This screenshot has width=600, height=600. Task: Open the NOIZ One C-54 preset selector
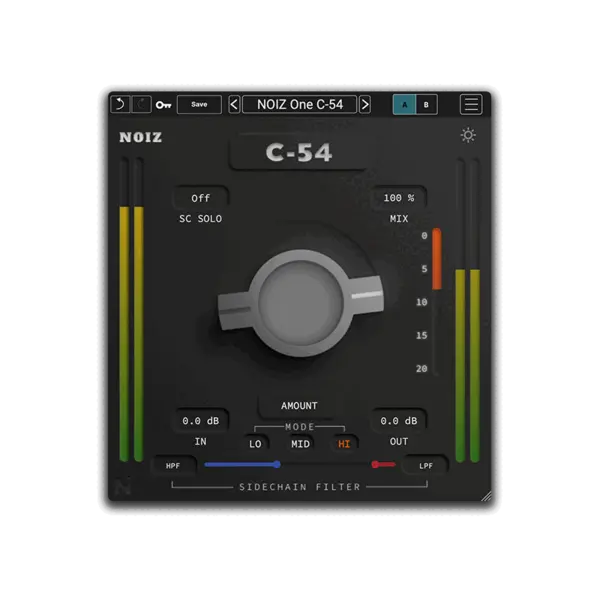300,104
